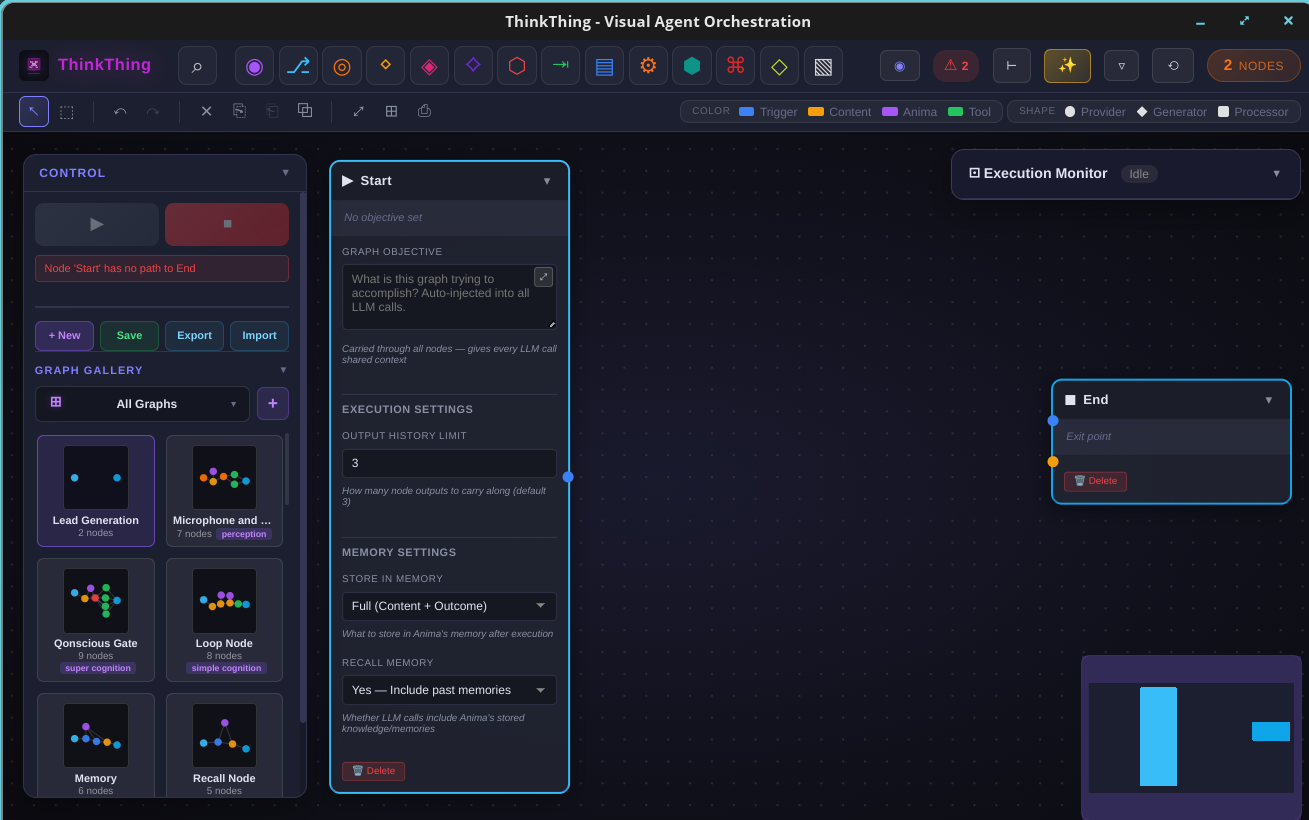This screenshot has width=1309, height=820.
Task: Add the orange gear node
Action: (648, 66)
